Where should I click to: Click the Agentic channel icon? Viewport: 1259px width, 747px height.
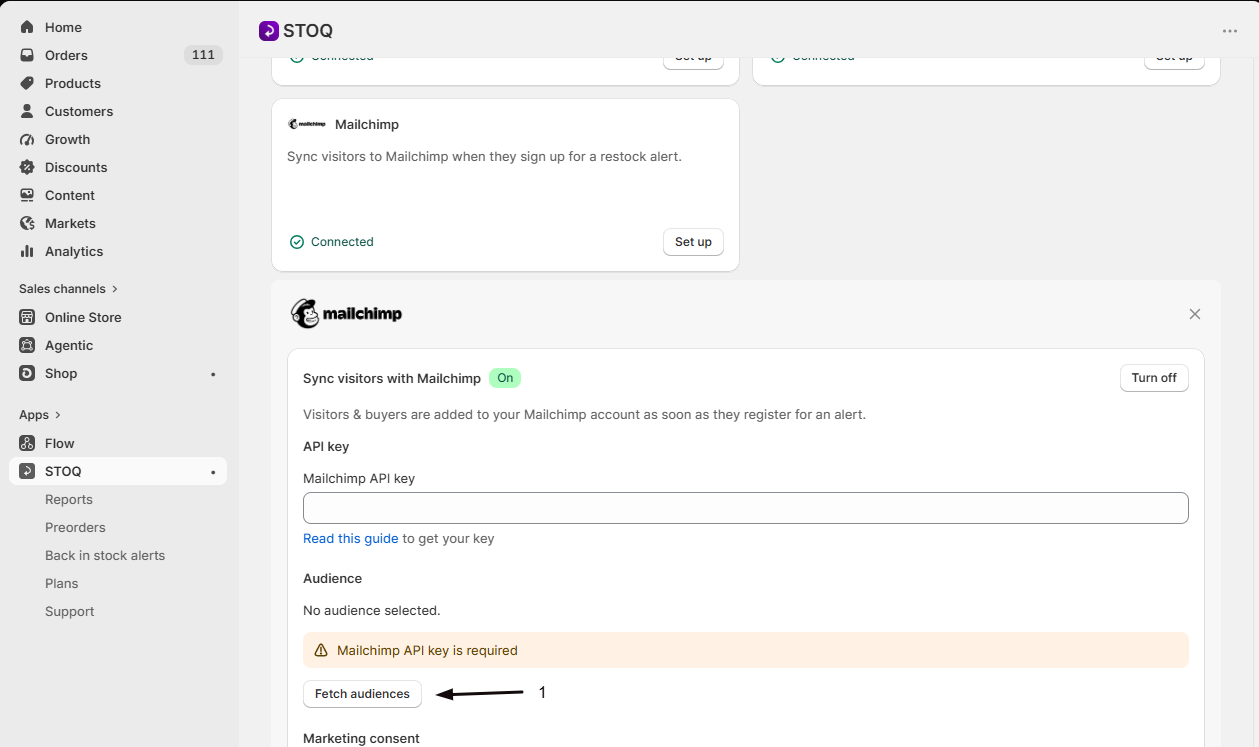[x=27, y=345]
